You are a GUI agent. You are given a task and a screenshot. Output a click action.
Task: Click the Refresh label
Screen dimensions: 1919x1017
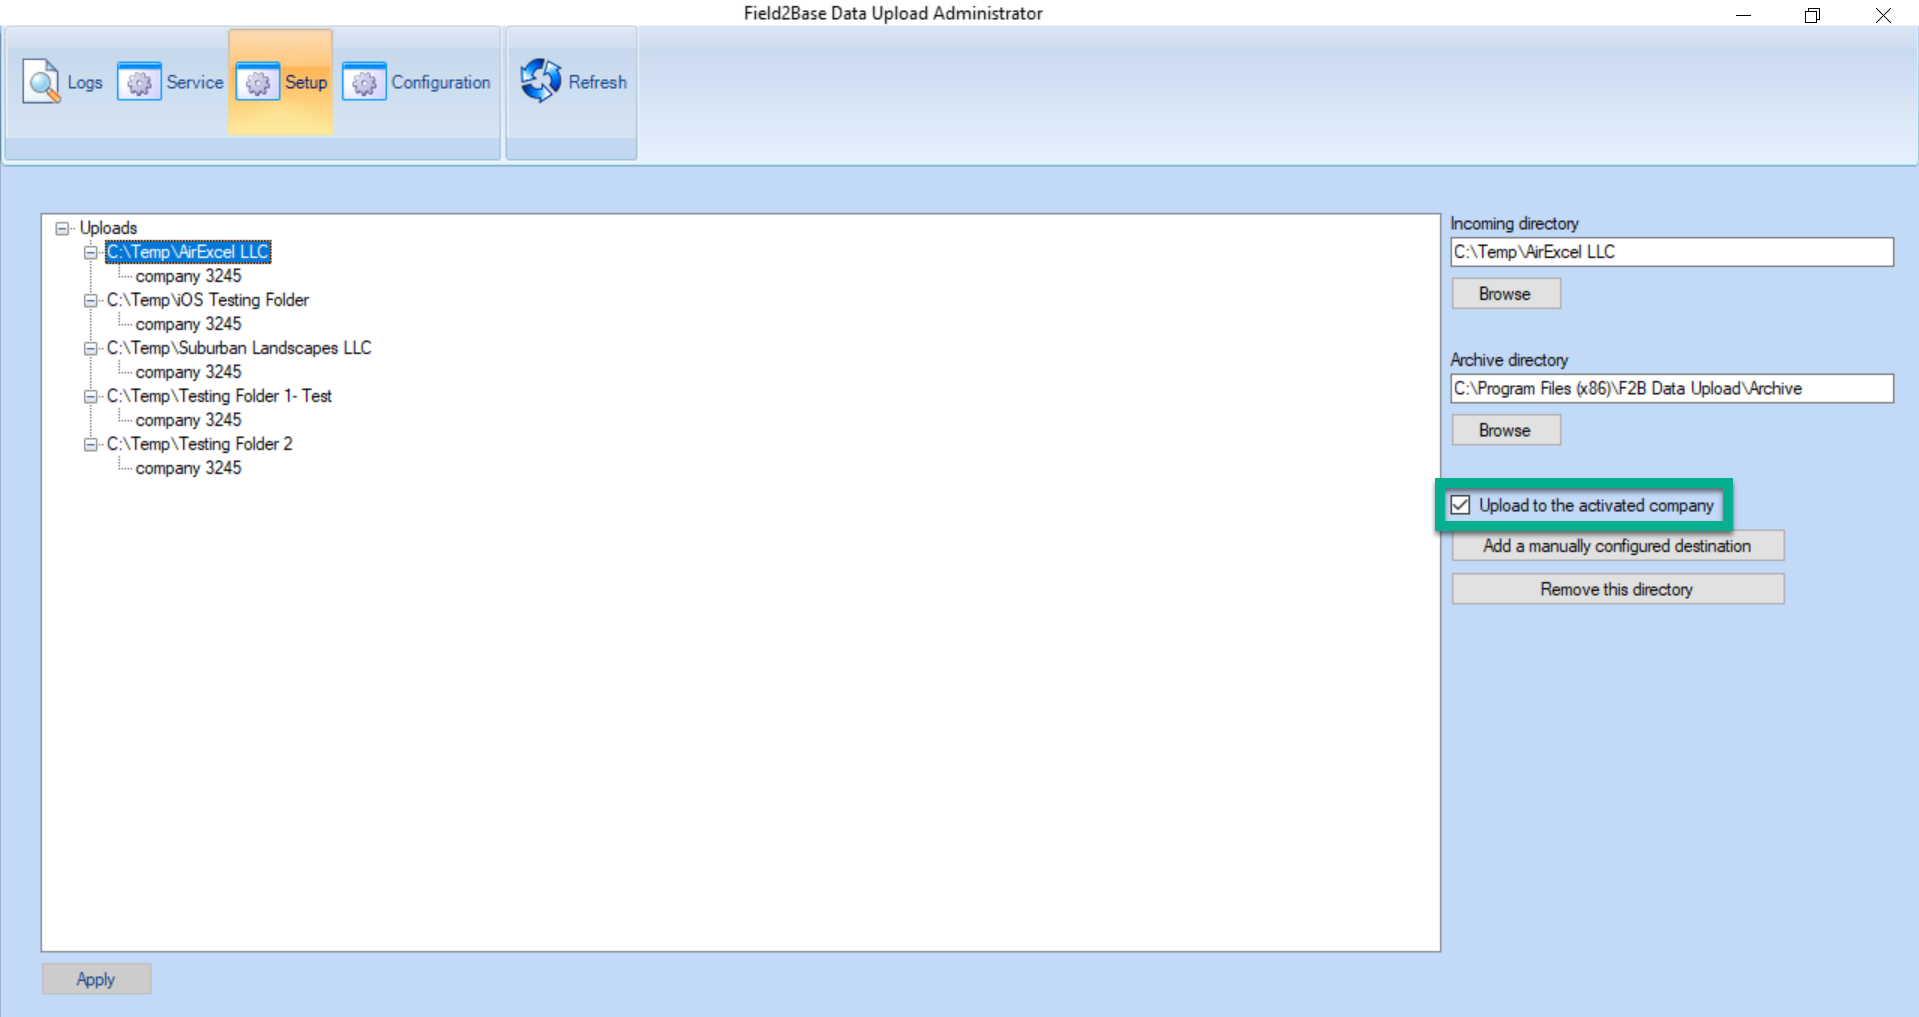tap(598, 82)
